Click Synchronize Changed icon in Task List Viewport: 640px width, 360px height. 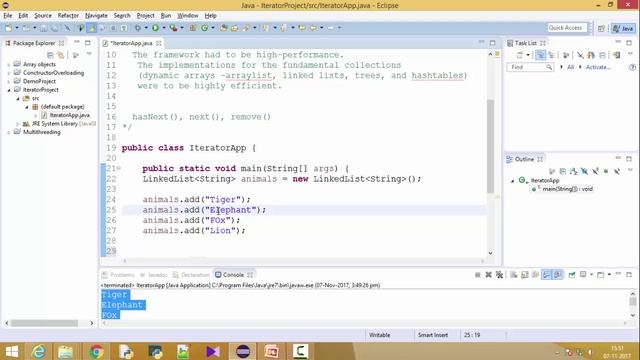(x=617, y=55)
